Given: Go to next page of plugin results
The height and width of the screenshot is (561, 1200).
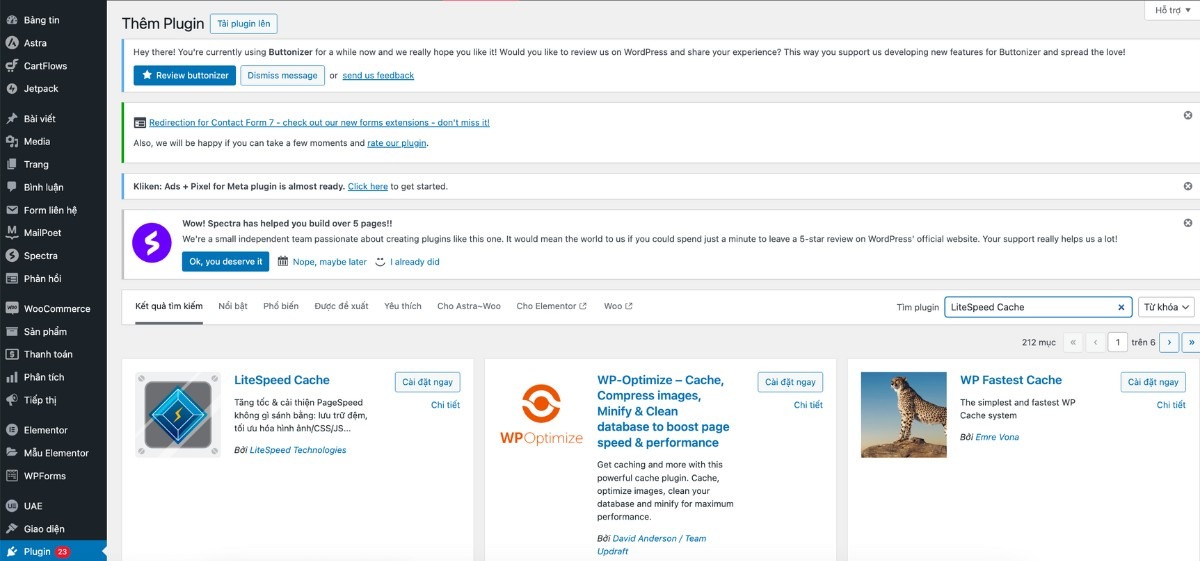Looking at the screenshot, I should pyautogui.click(x=1168, y=342).
